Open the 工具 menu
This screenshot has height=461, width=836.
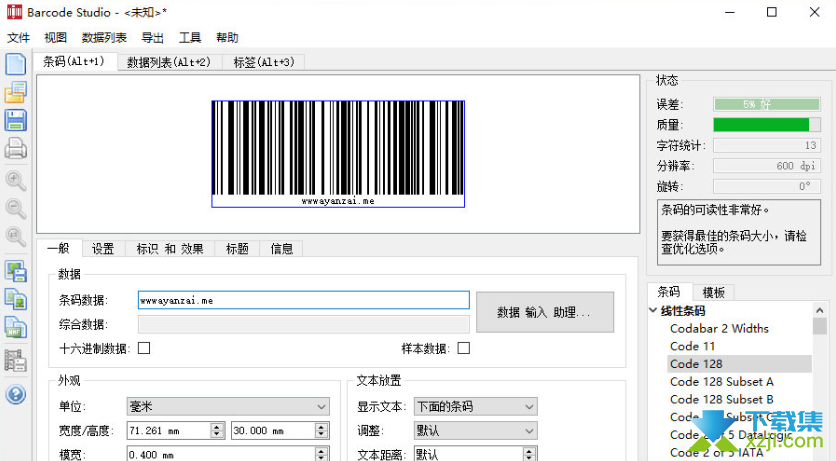click(x=190, y=38)
